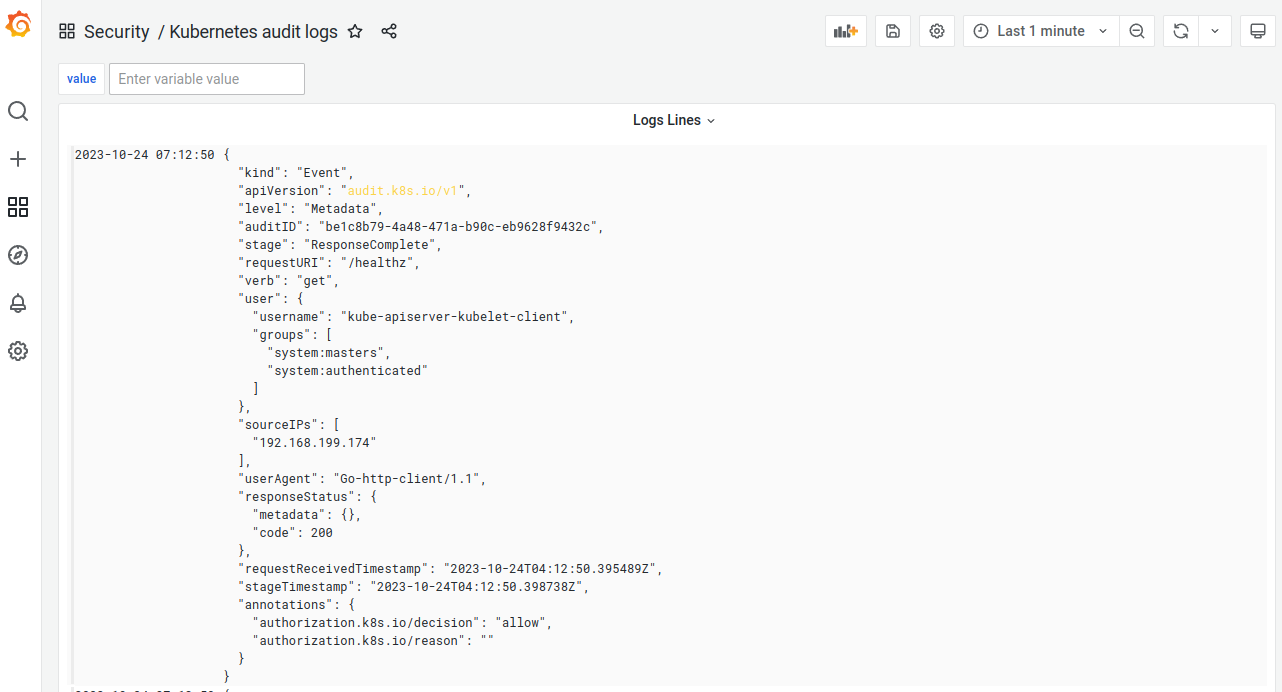Open the Explore compass icon

click(18, 255)
